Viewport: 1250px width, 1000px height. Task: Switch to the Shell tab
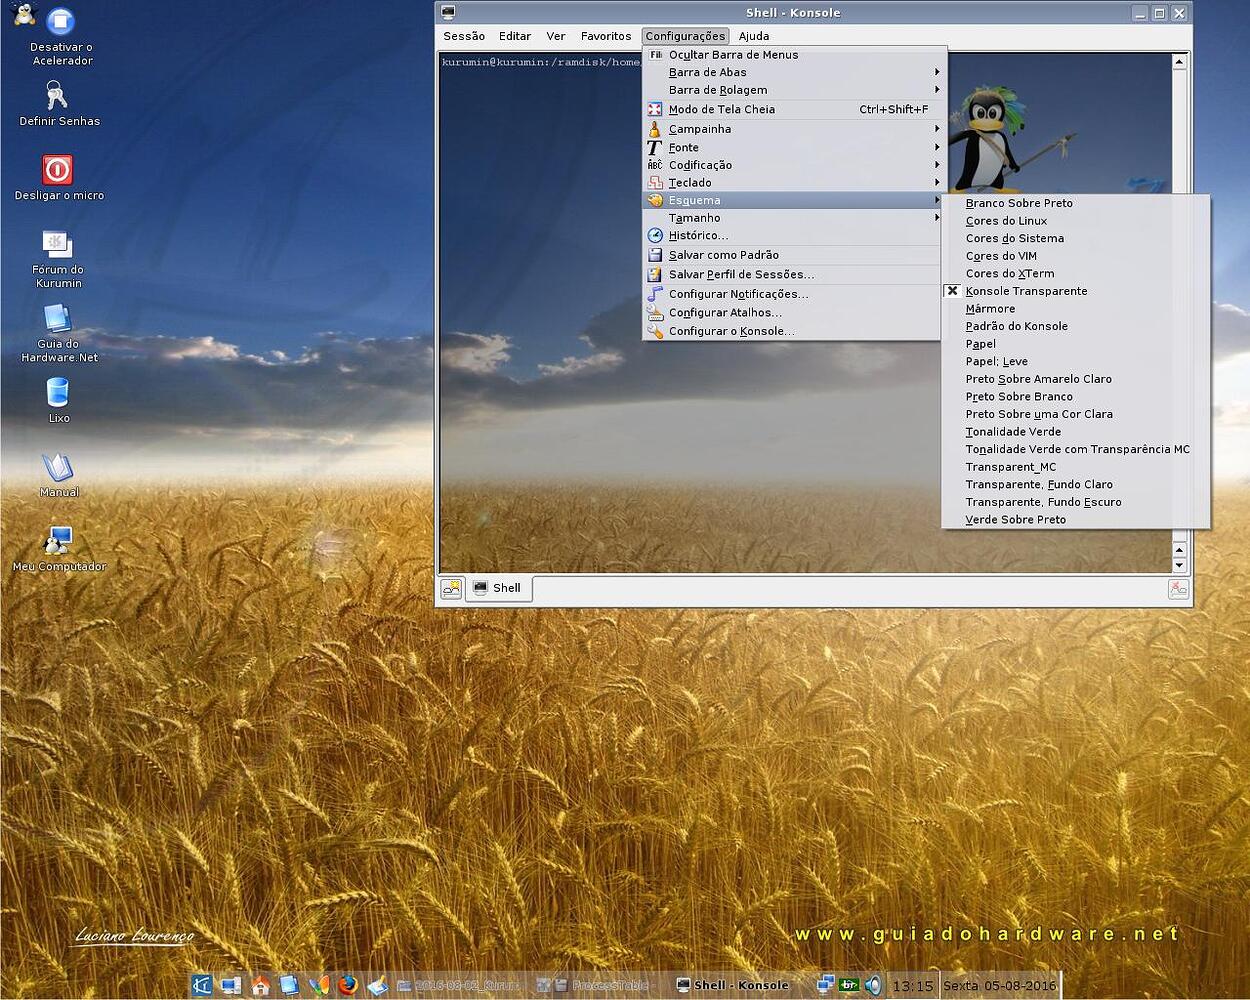click(x=498, y=588)
